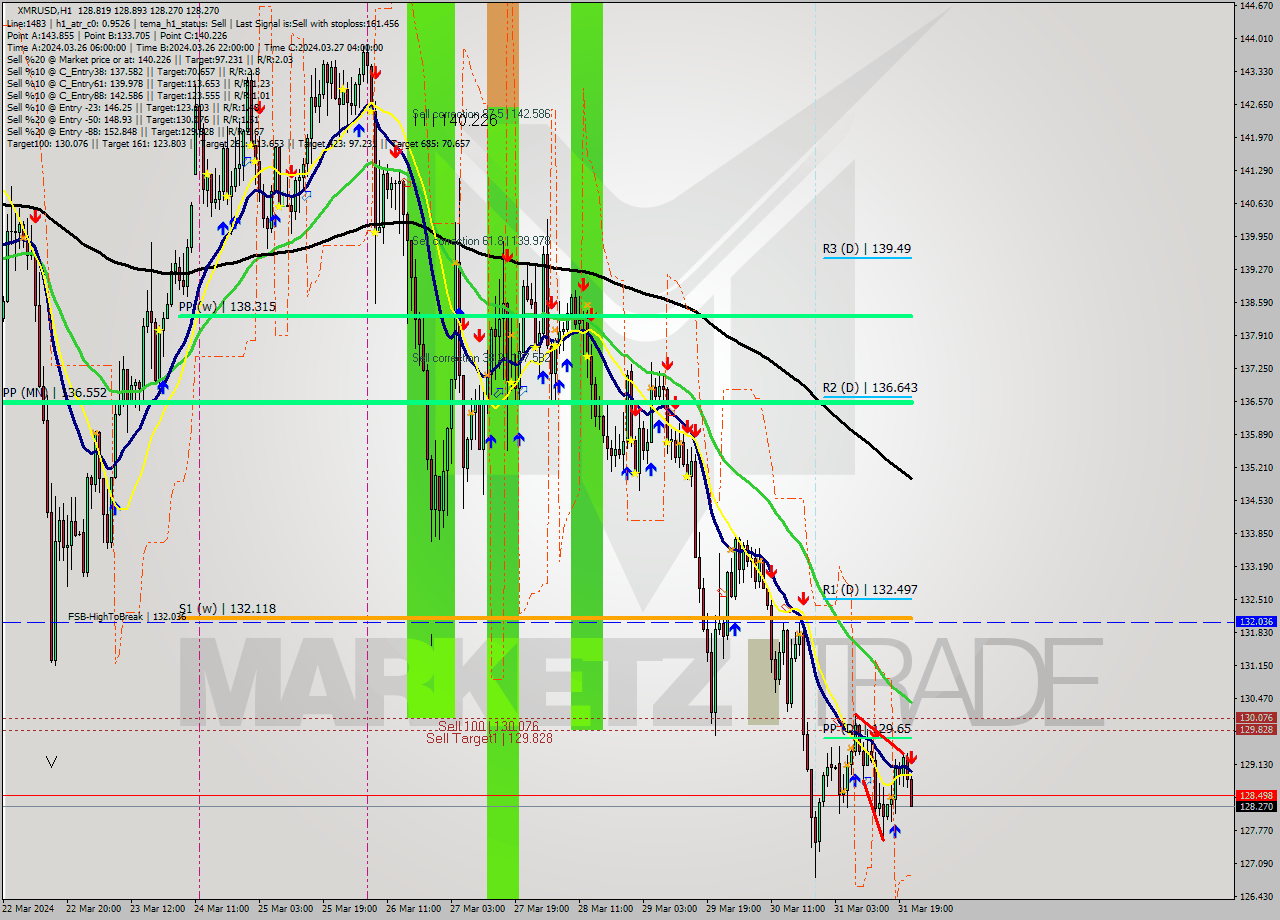Image resolution: width=1280 pixels, height=920 pixels.
Task: Select the Sell Target1 | 129.828 label
Action: click(489, 738)
